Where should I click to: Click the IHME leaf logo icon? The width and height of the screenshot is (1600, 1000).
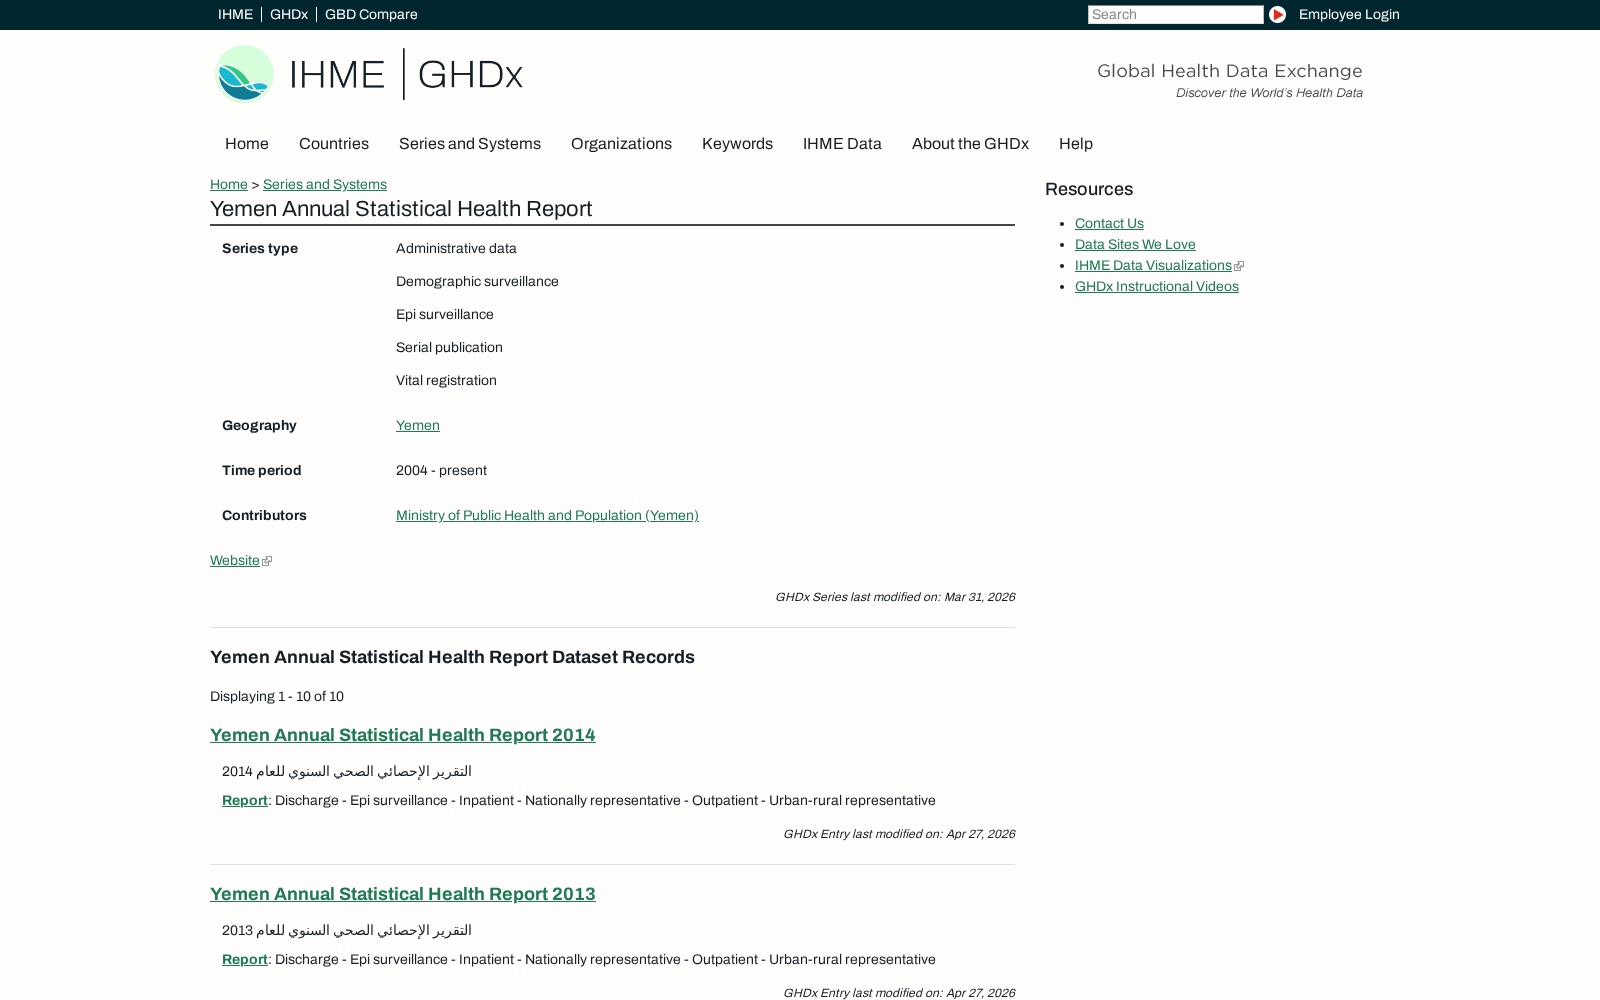pyautogui.click(x=244, y=73)
